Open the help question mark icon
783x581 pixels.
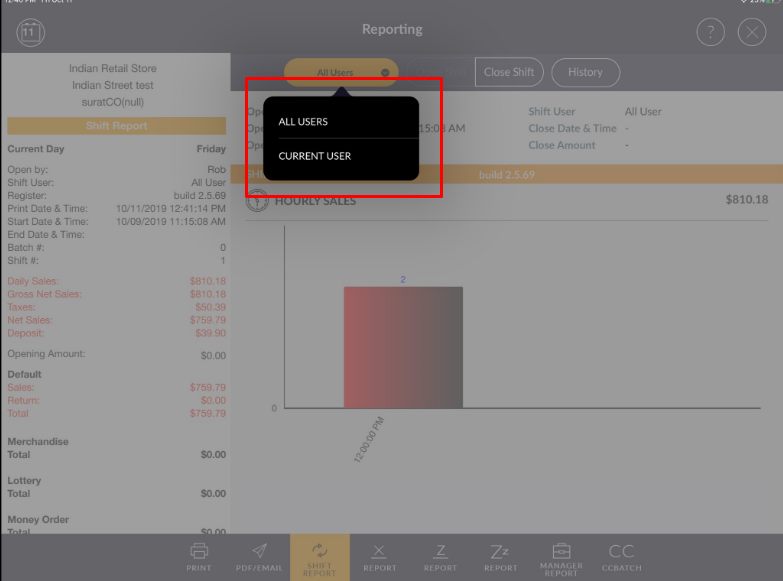pyautogui.click(x=710, y=32)
